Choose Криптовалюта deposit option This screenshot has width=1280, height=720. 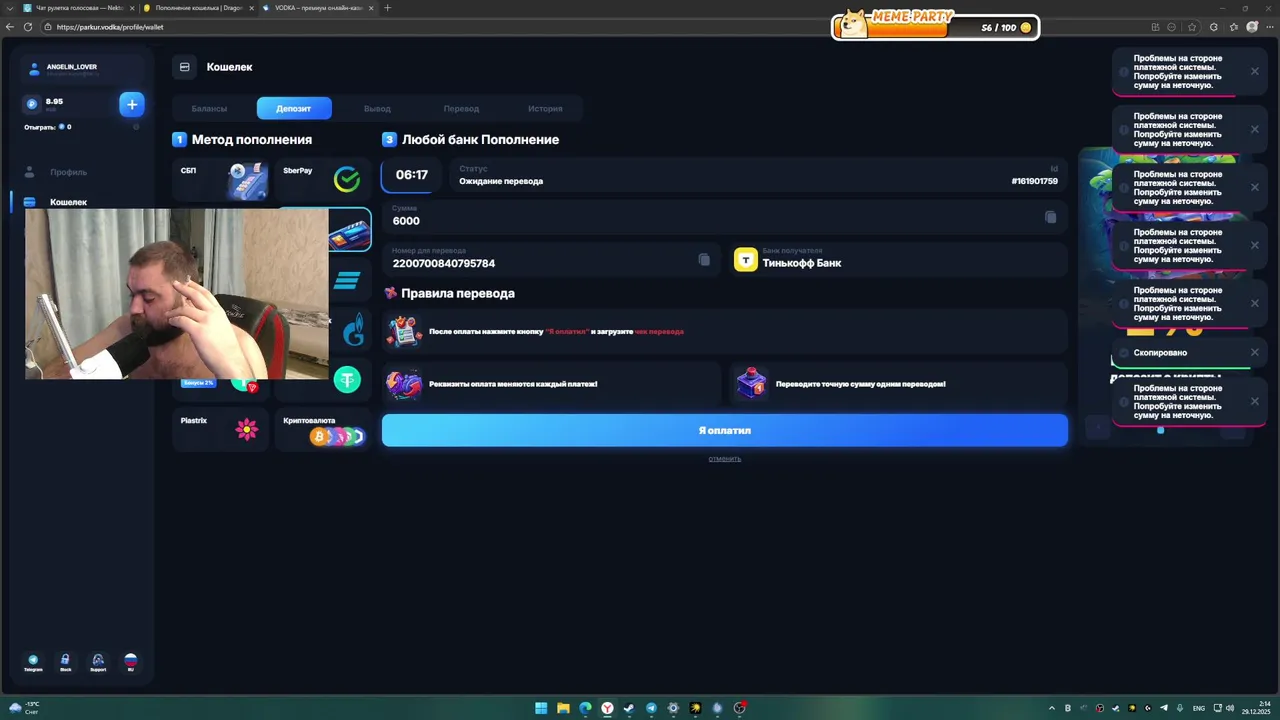[322, 430]
